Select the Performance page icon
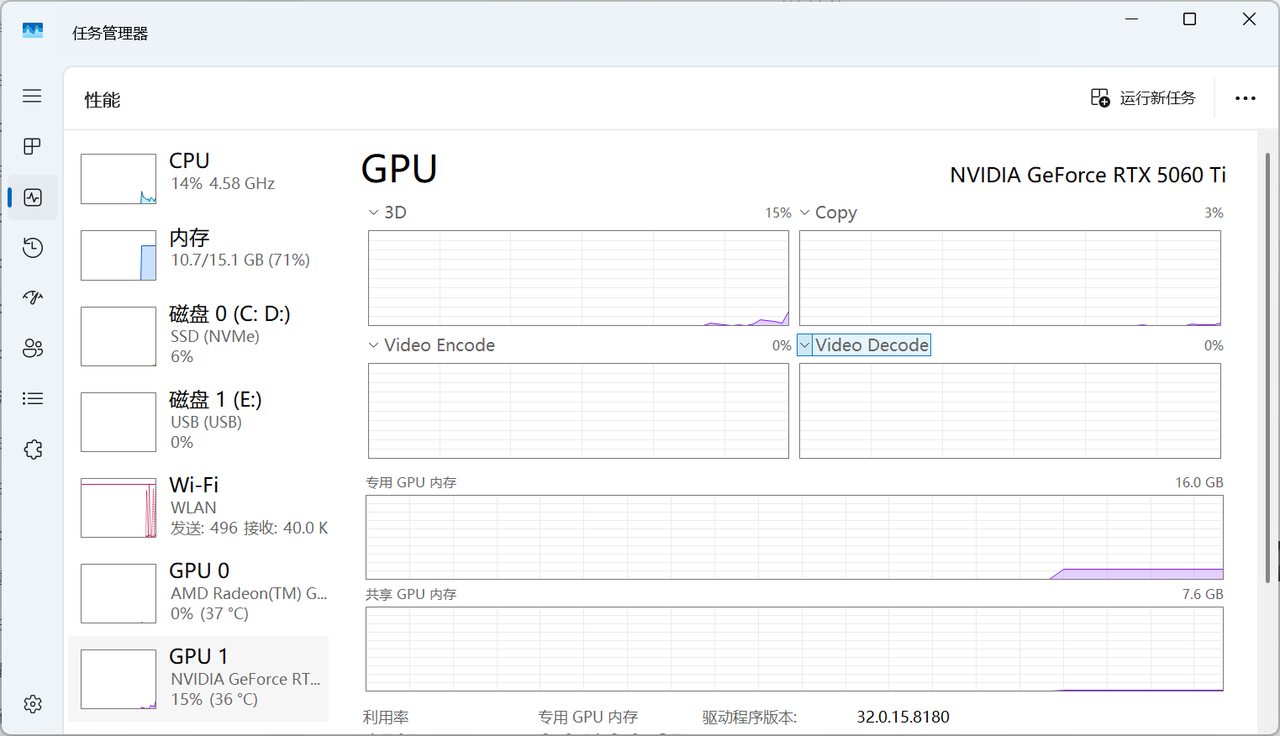This screenshot has width=1280, height=736. (x=32, y=197)
